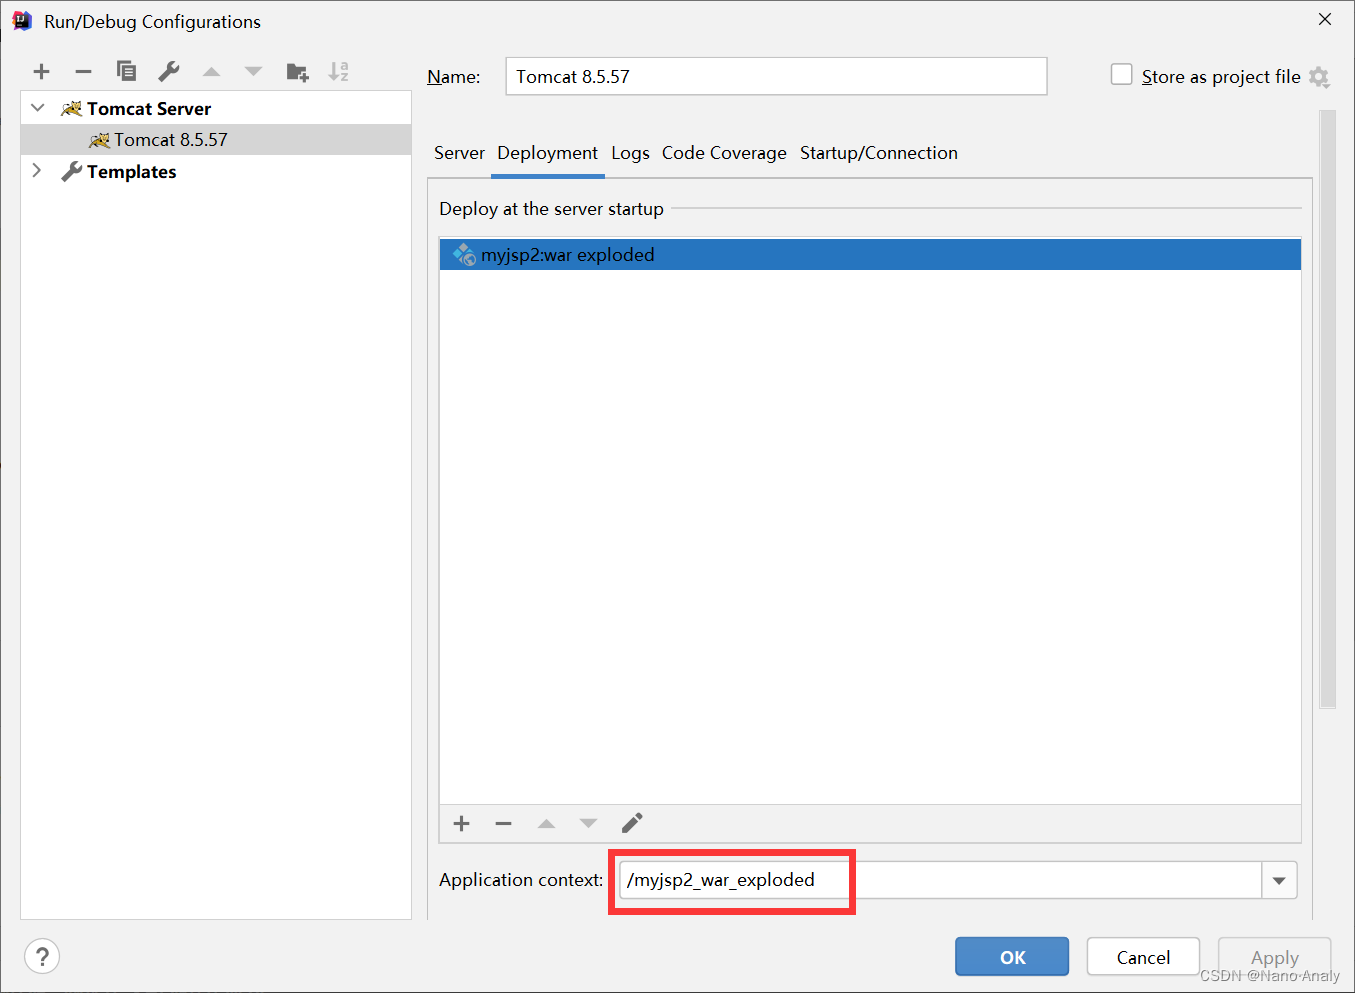Confirm with the OK button
The image size is (1355, 993).
tap(1012, 957)
